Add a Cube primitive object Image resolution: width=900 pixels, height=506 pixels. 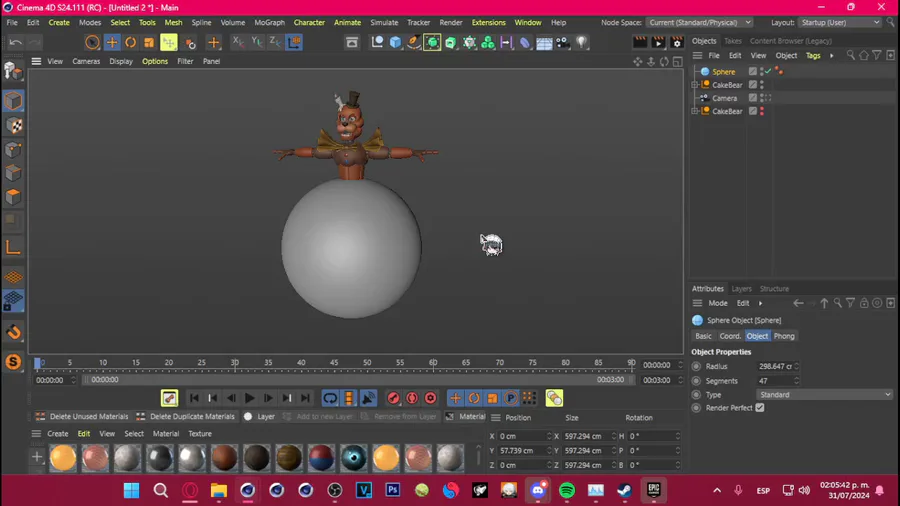click(x=395, y=42)
